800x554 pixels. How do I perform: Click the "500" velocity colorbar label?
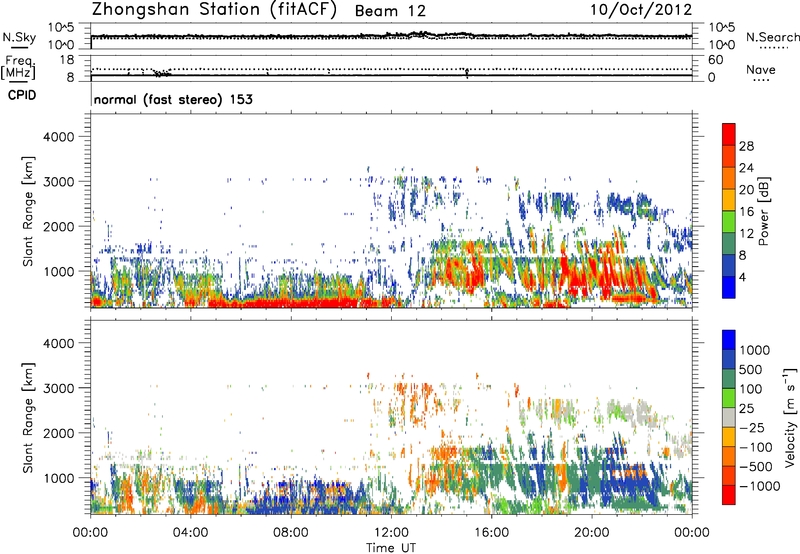click(x=751, y=369)
